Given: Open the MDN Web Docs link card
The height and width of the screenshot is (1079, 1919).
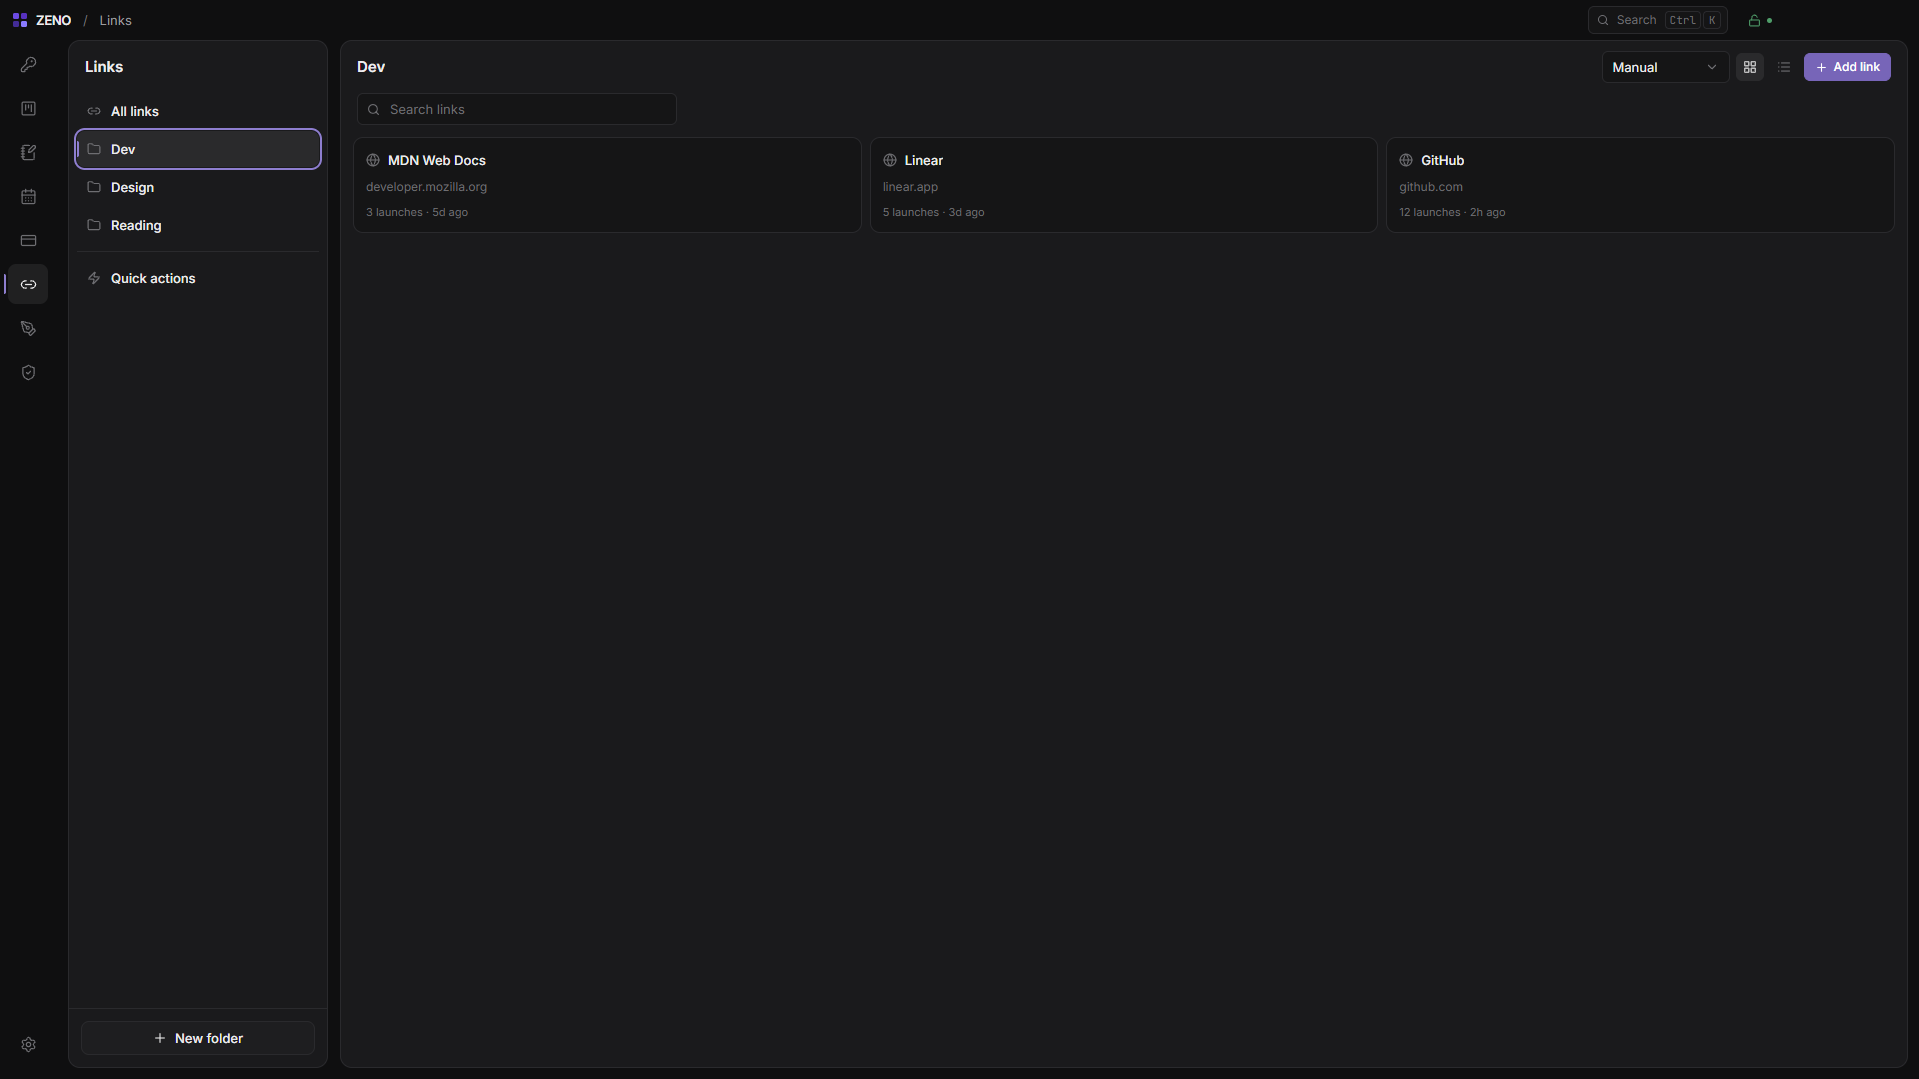Looking at the screenshot, I should pos(607,185).
